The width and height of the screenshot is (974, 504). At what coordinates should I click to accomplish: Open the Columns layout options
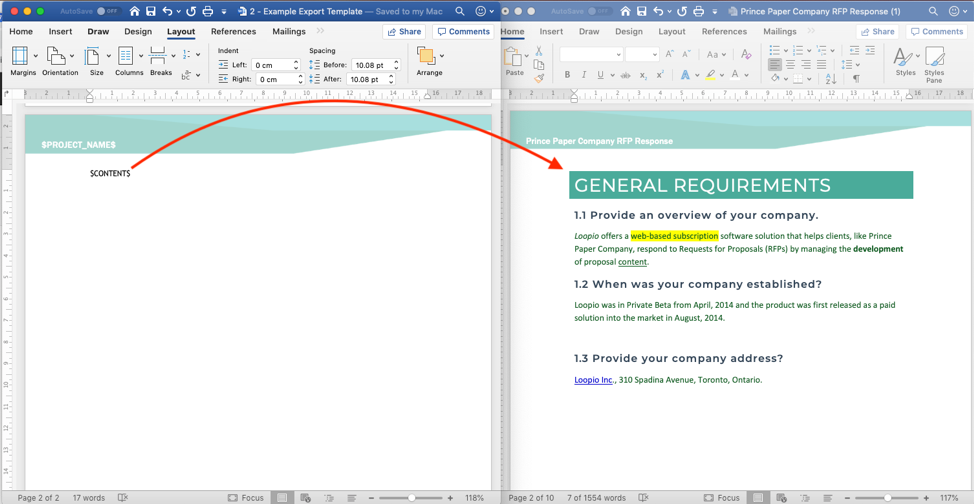click(129, 62)
